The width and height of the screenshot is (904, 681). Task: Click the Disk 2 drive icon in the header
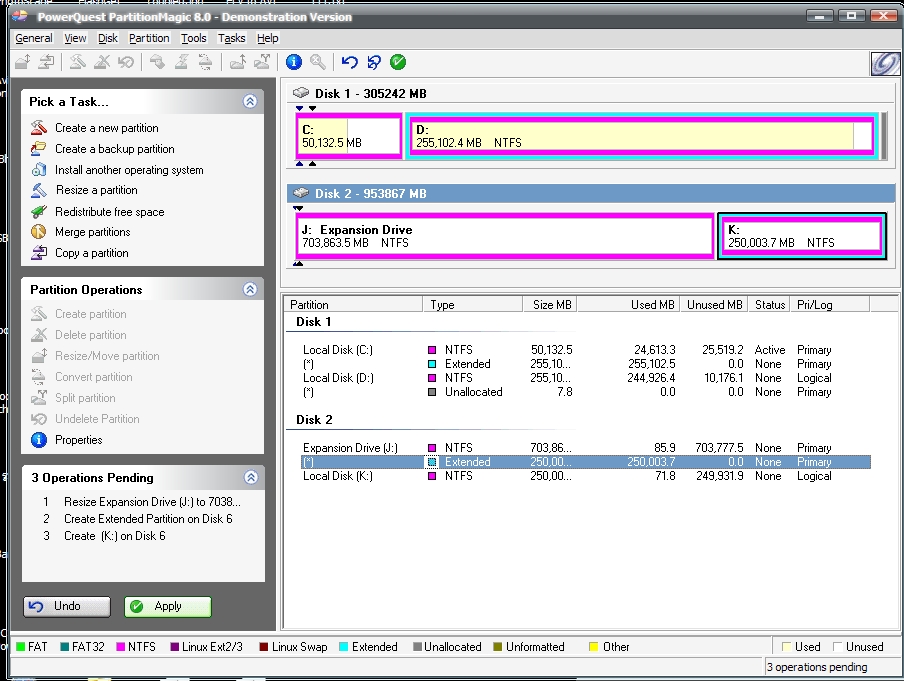(x=300, y=193)
